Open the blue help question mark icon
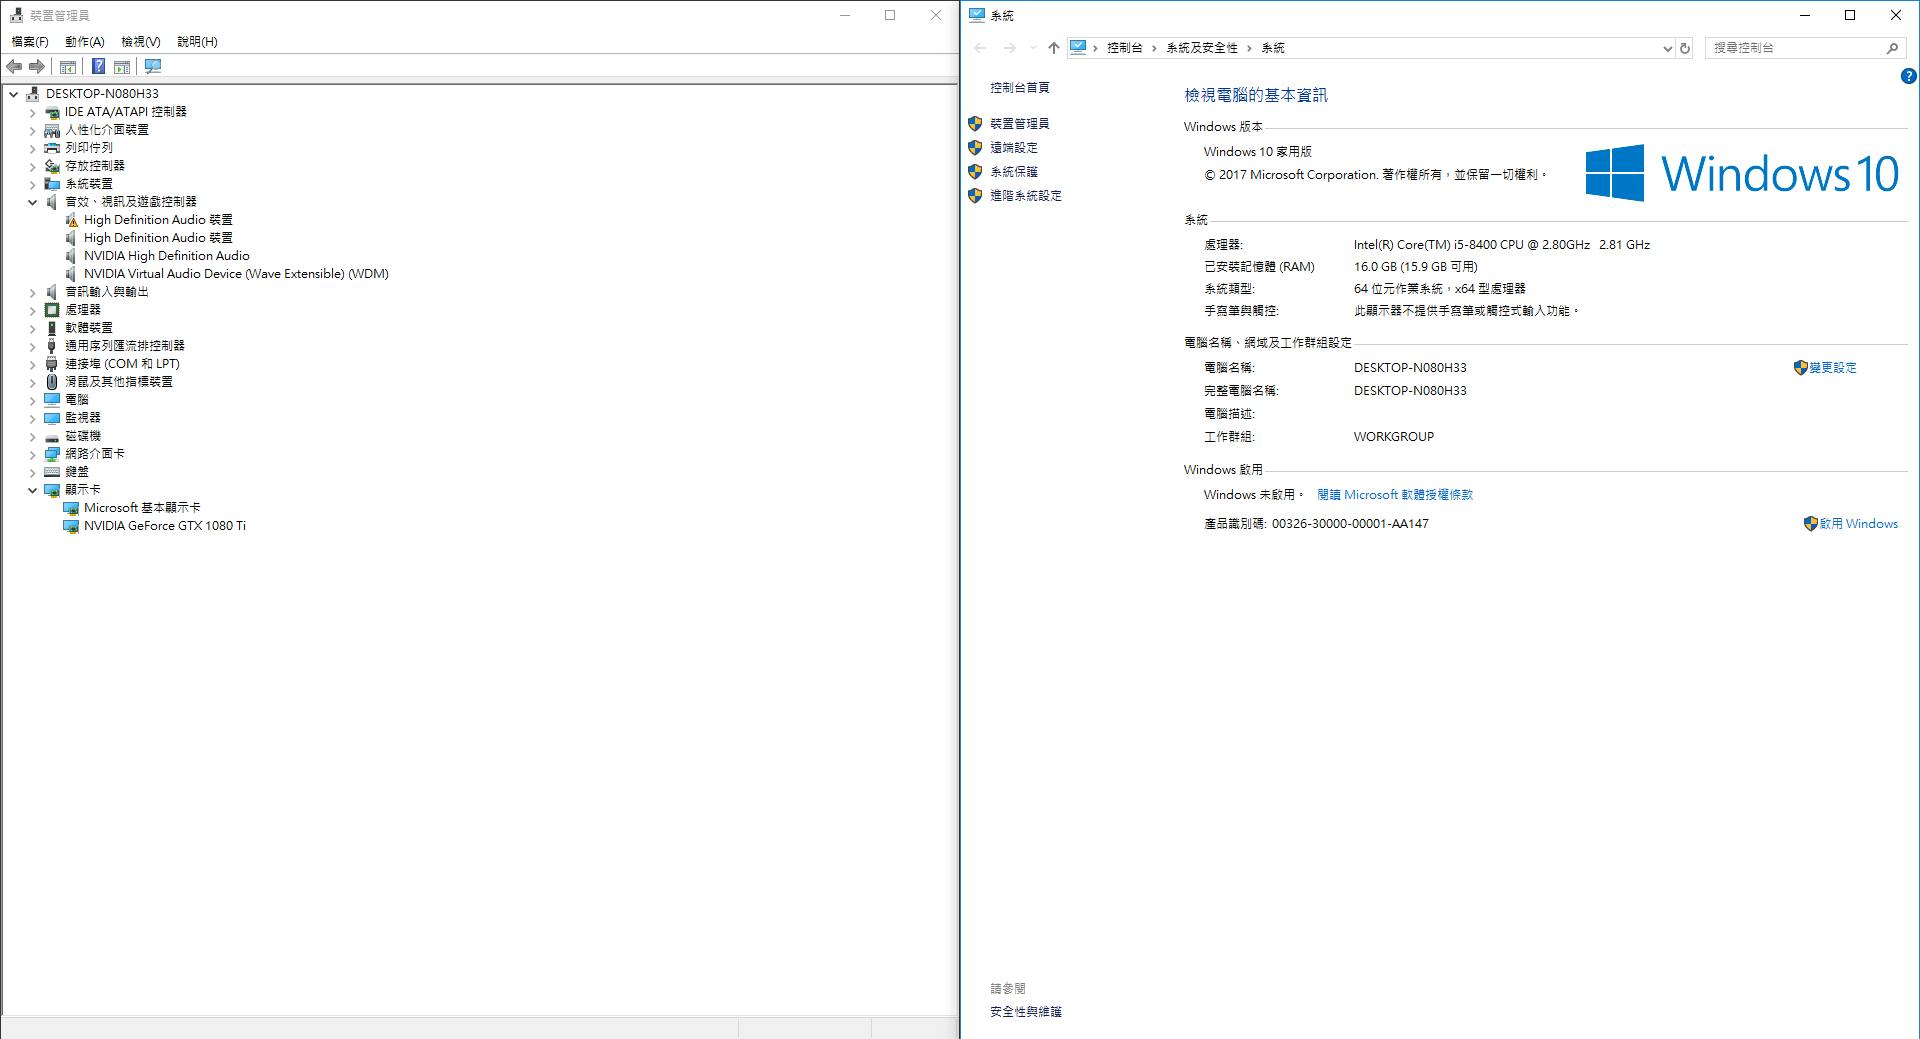 pos(1908,76)
